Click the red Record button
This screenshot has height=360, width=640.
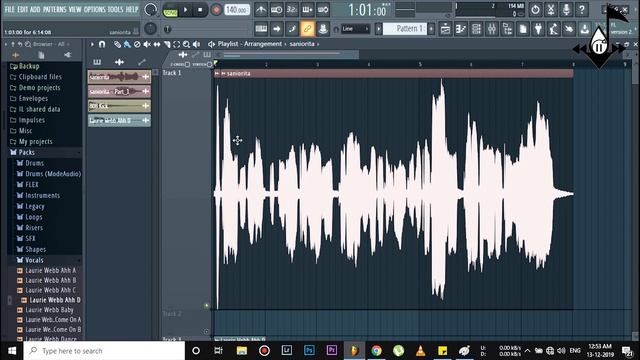pyautogui.click(x=216, y=10)
